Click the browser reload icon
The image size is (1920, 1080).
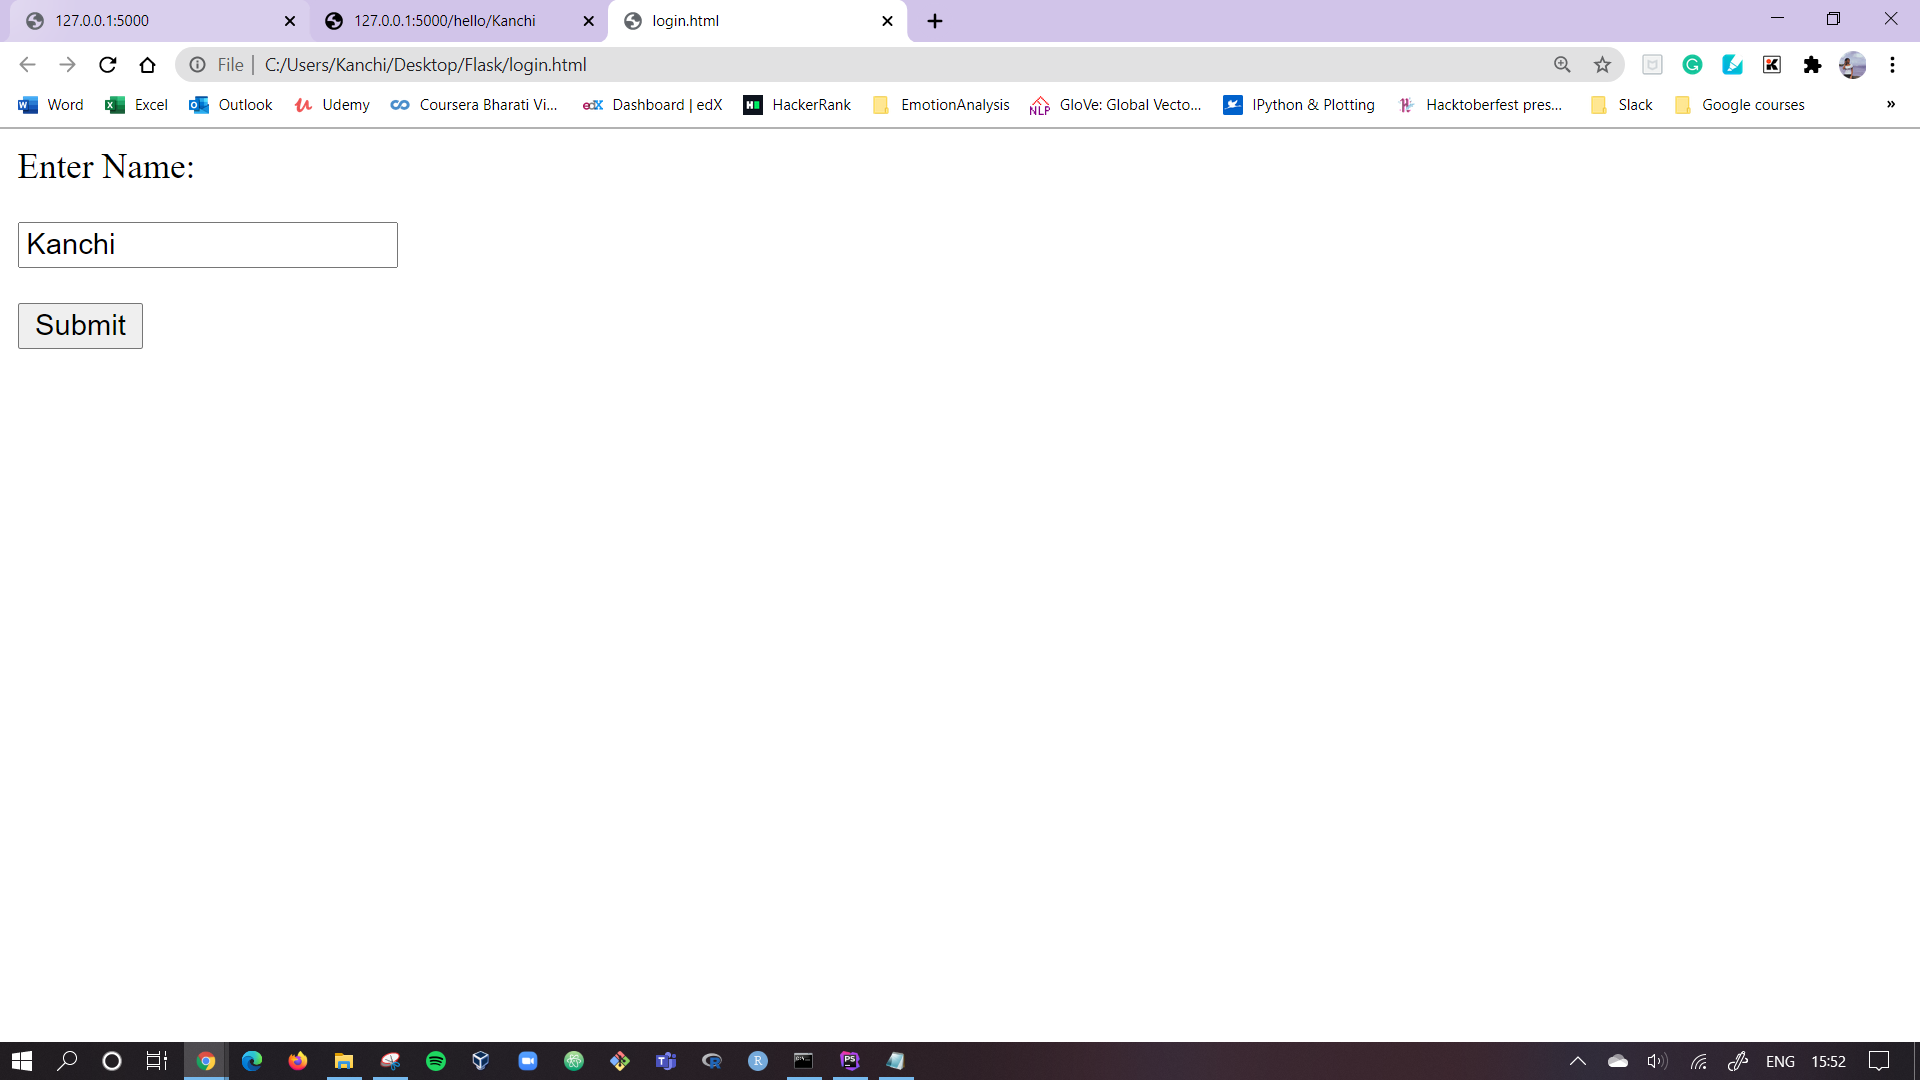click(108, 65)
